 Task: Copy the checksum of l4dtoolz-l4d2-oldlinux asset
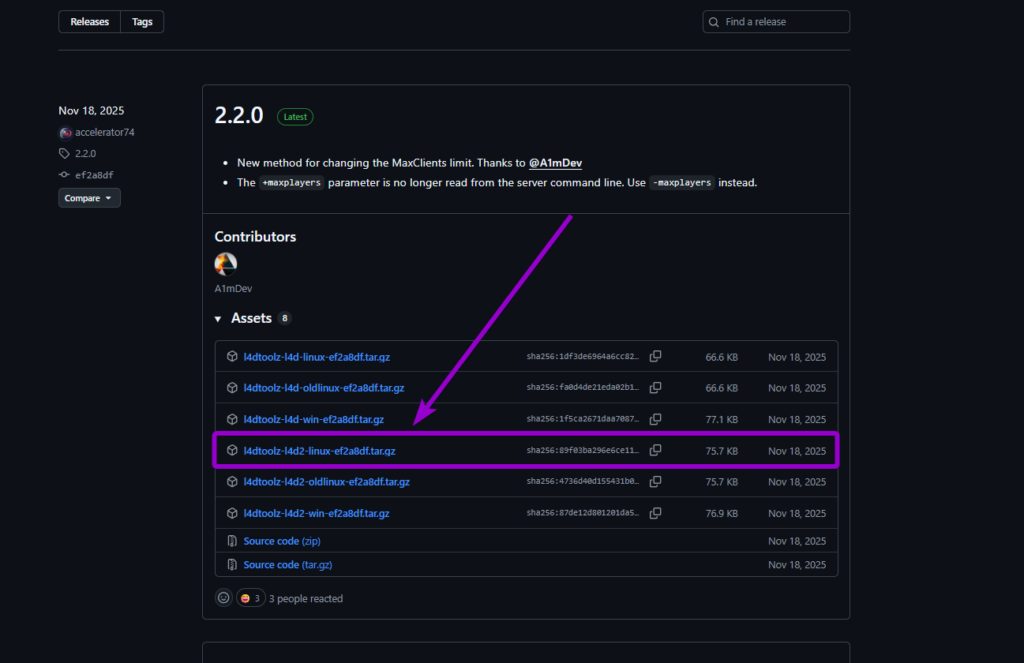655,481
